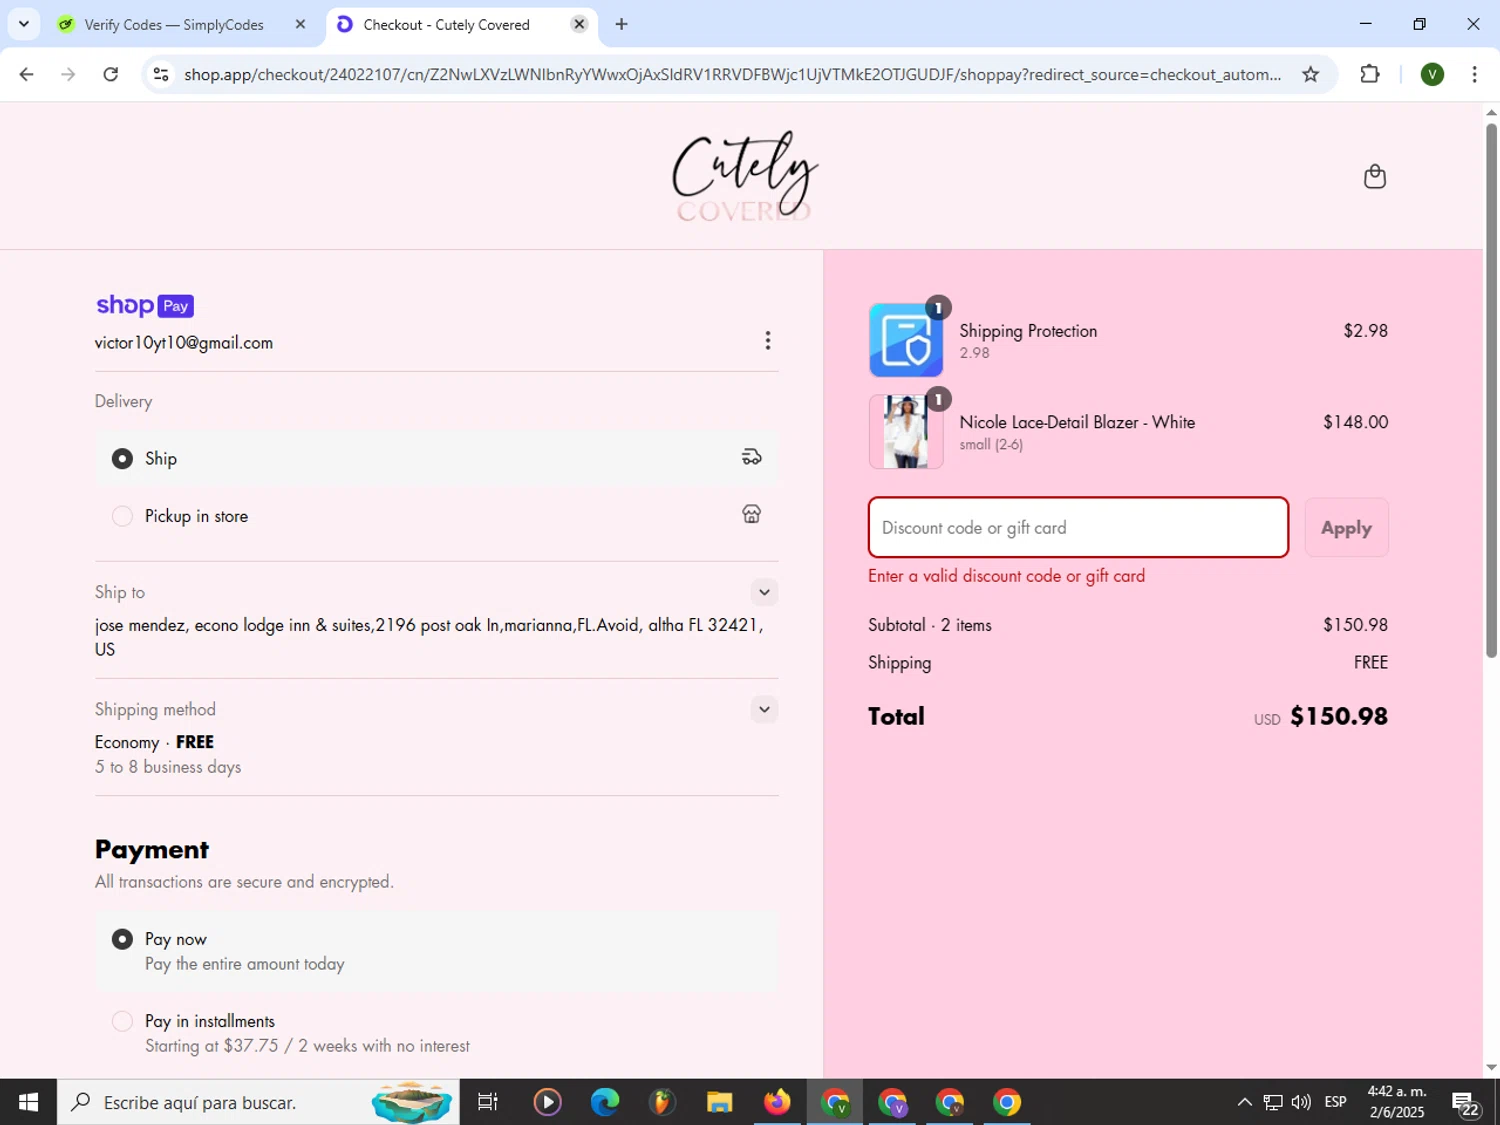This screenshot has width=1500, height=1125.
Task: Open the volume speaker icon in system tray
Action: pos(1301,1102)
